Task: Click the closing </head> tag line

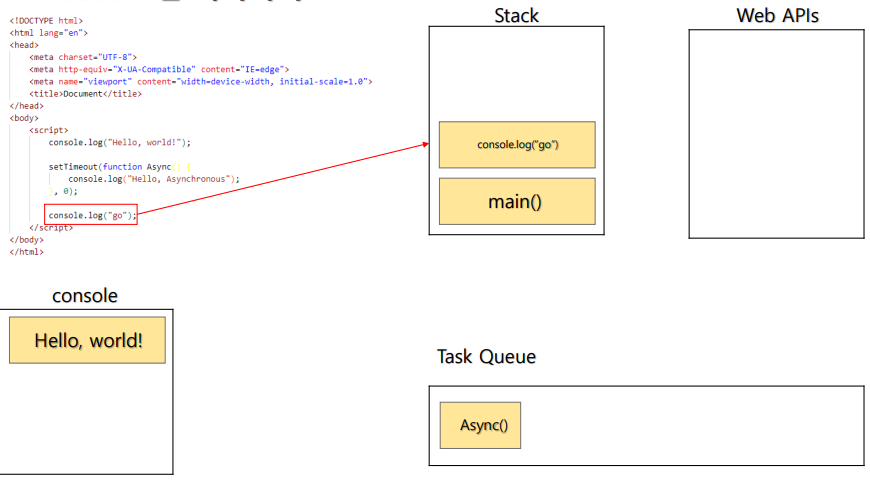Action: coord(26,106)
